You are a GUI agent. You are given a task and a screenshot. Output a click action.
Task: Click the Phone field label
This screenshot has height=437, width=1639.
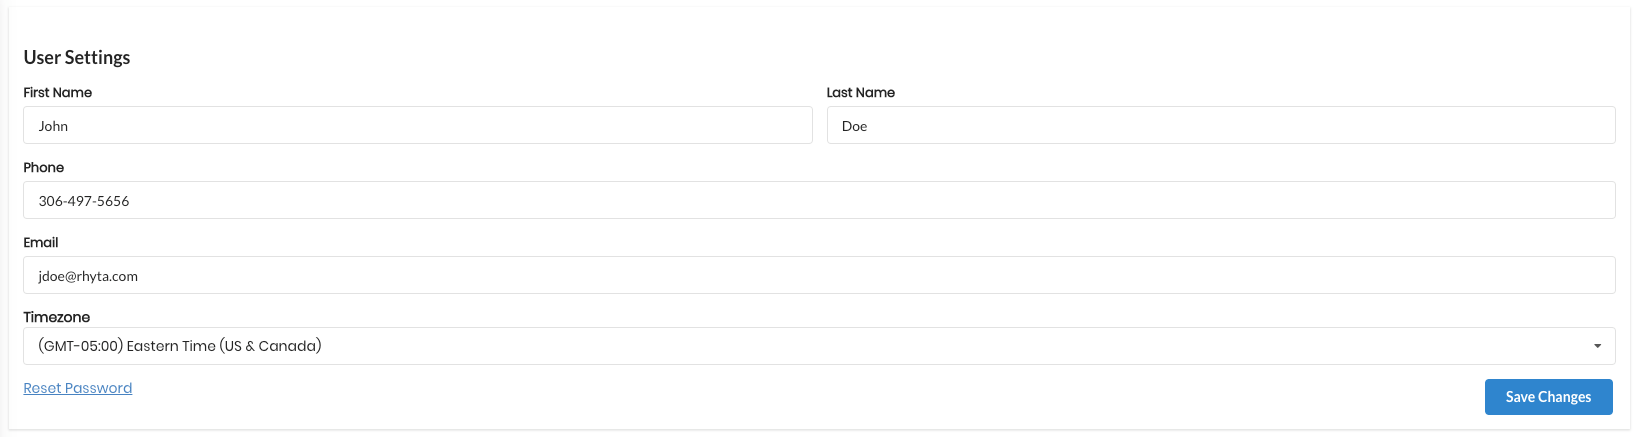click(44, 167)
